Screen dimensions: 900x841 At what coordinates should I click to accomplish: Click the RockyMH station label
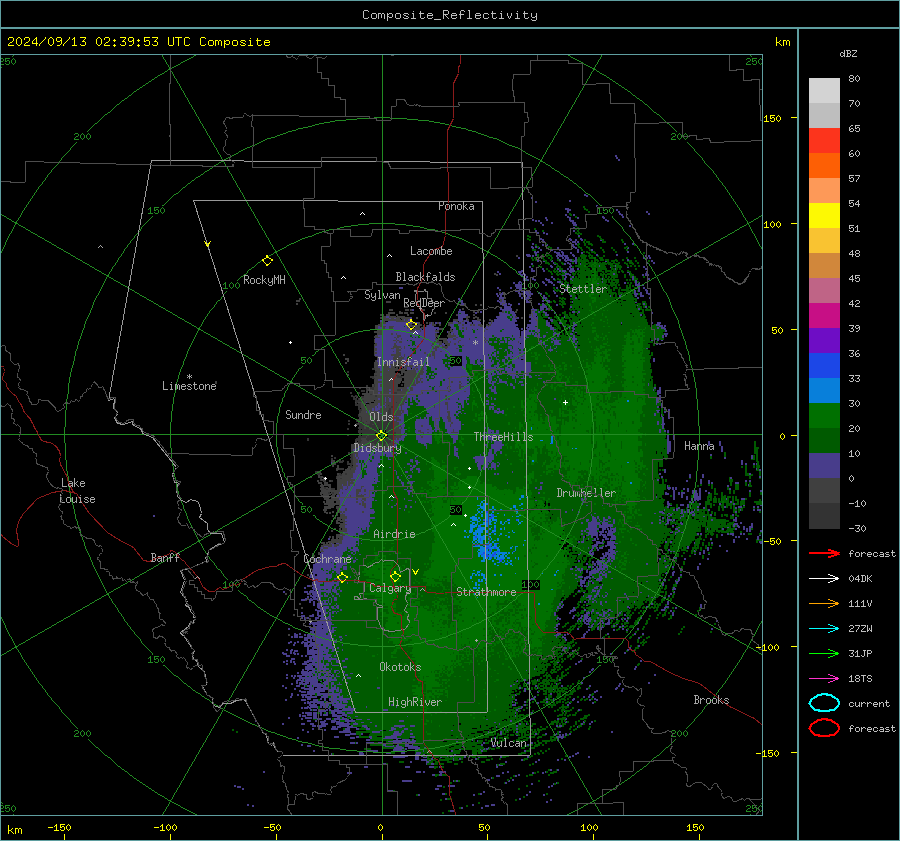(x=264, y=280)
